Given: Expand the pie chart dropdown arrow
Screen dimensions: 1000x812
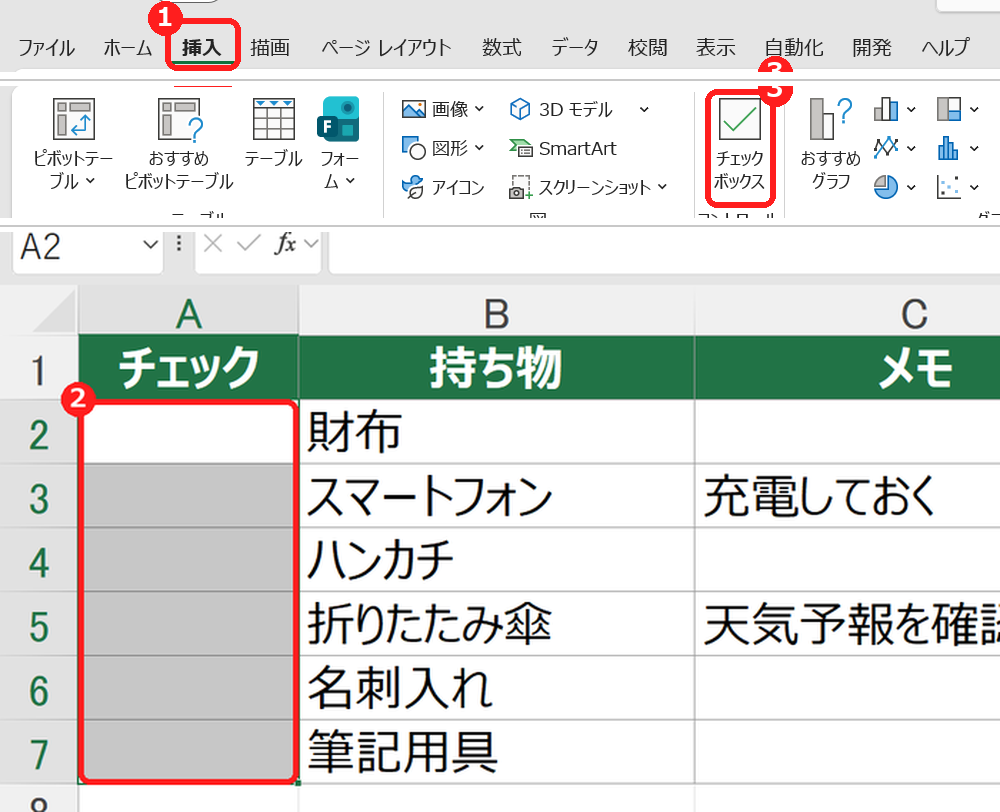Looking at the screenshot, I should (911, 188).
